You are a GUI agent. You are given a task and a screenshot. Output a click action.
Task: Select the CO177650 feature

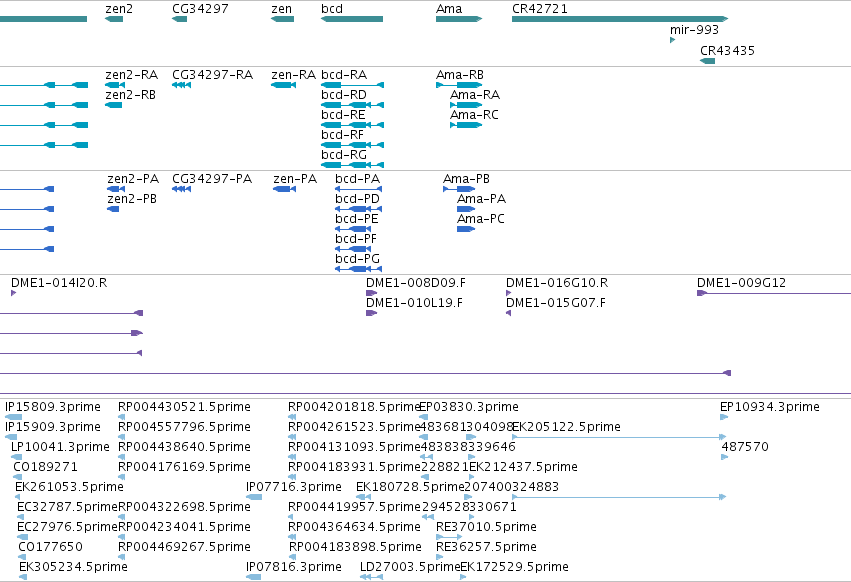[23, 557]
